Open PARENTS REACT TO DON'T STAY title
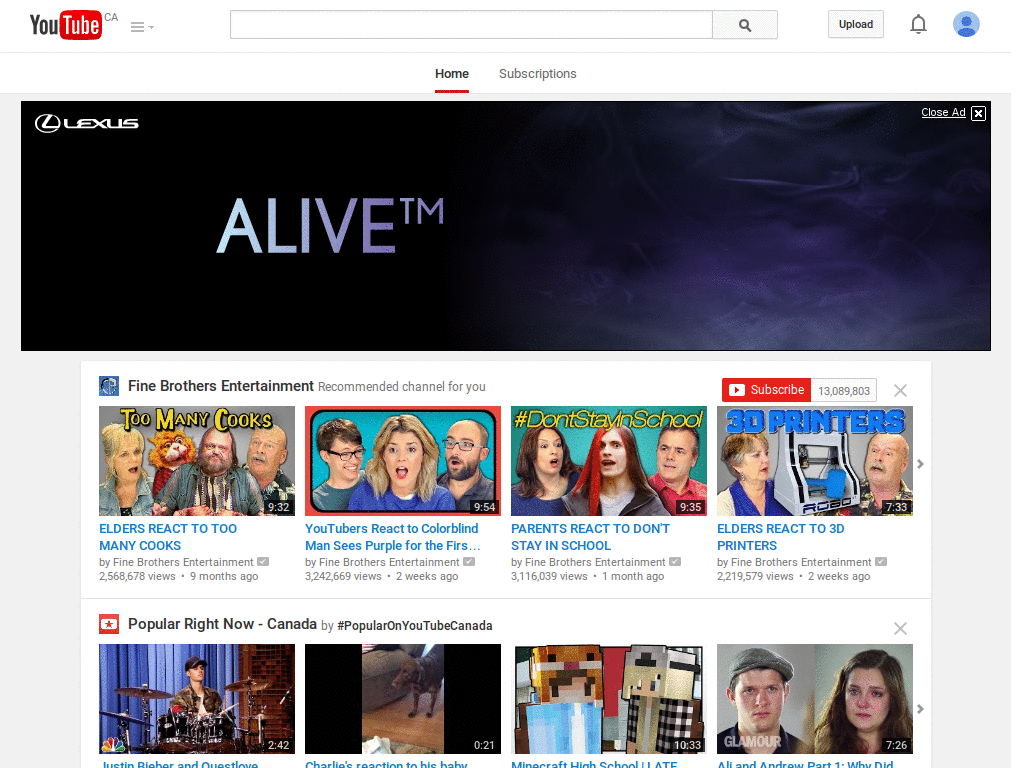1024x768 pixels. click(590, 537)
